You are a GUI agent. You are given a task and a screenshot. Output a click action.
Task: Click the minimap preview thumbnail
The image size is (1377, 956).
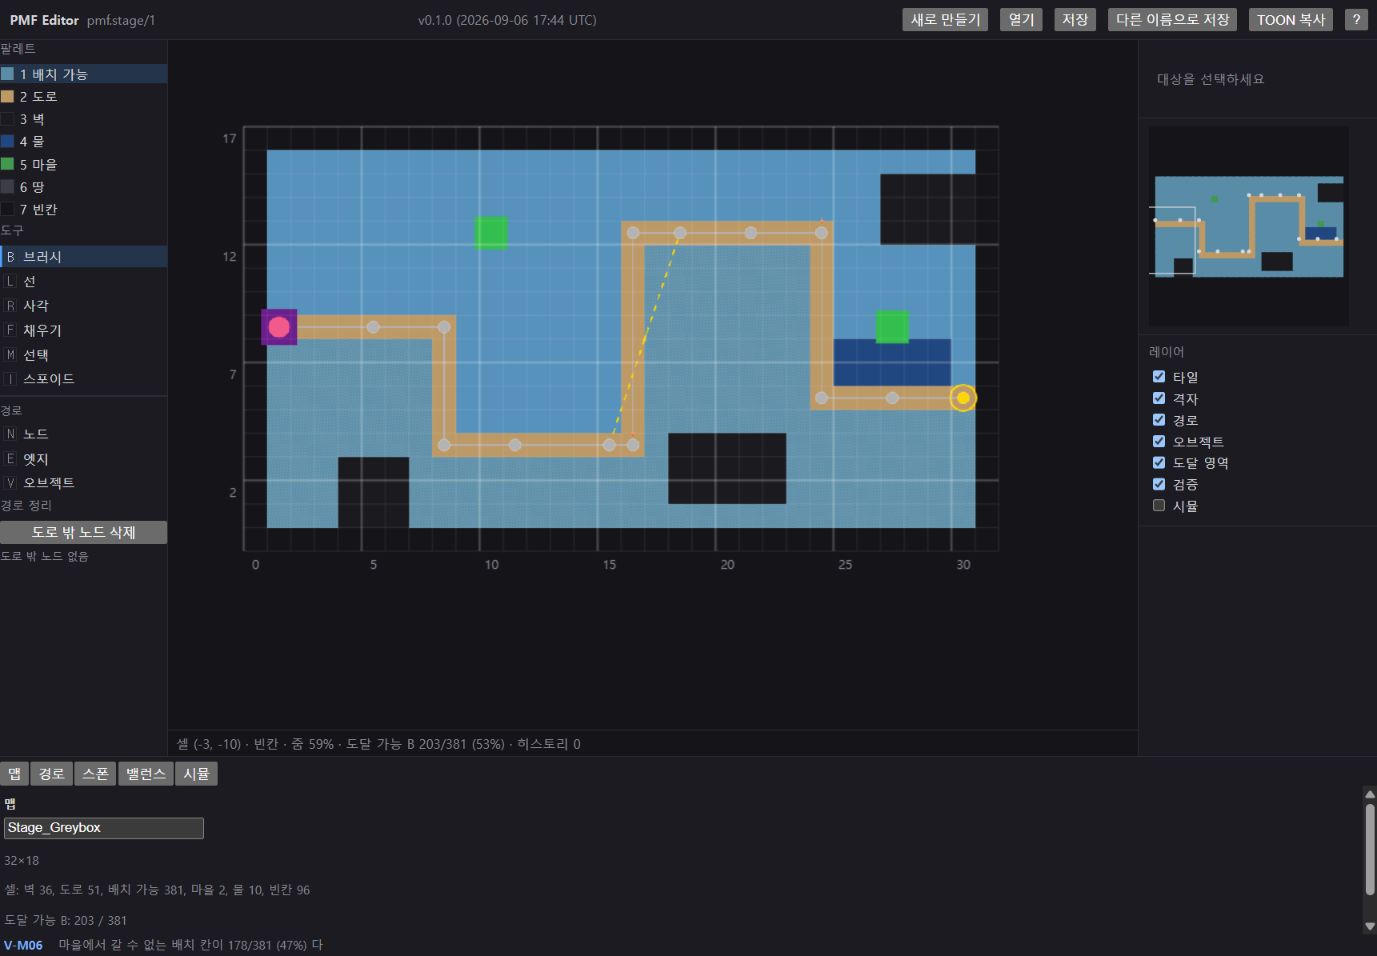[x=1248, y=226]
